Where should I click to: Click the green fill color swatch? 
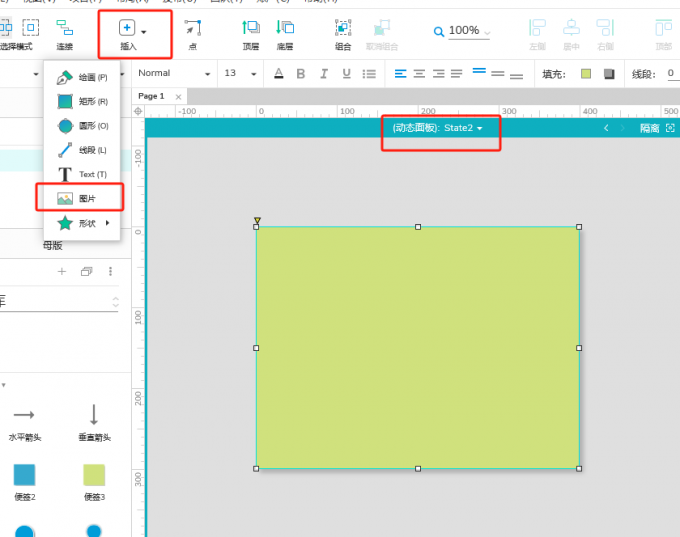[586, 74]
